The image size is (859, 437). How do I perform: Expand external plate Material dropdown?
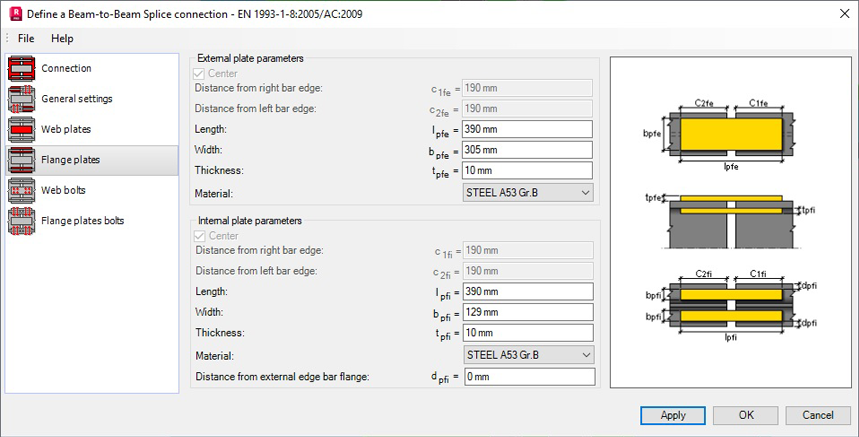tap(528, 192)
